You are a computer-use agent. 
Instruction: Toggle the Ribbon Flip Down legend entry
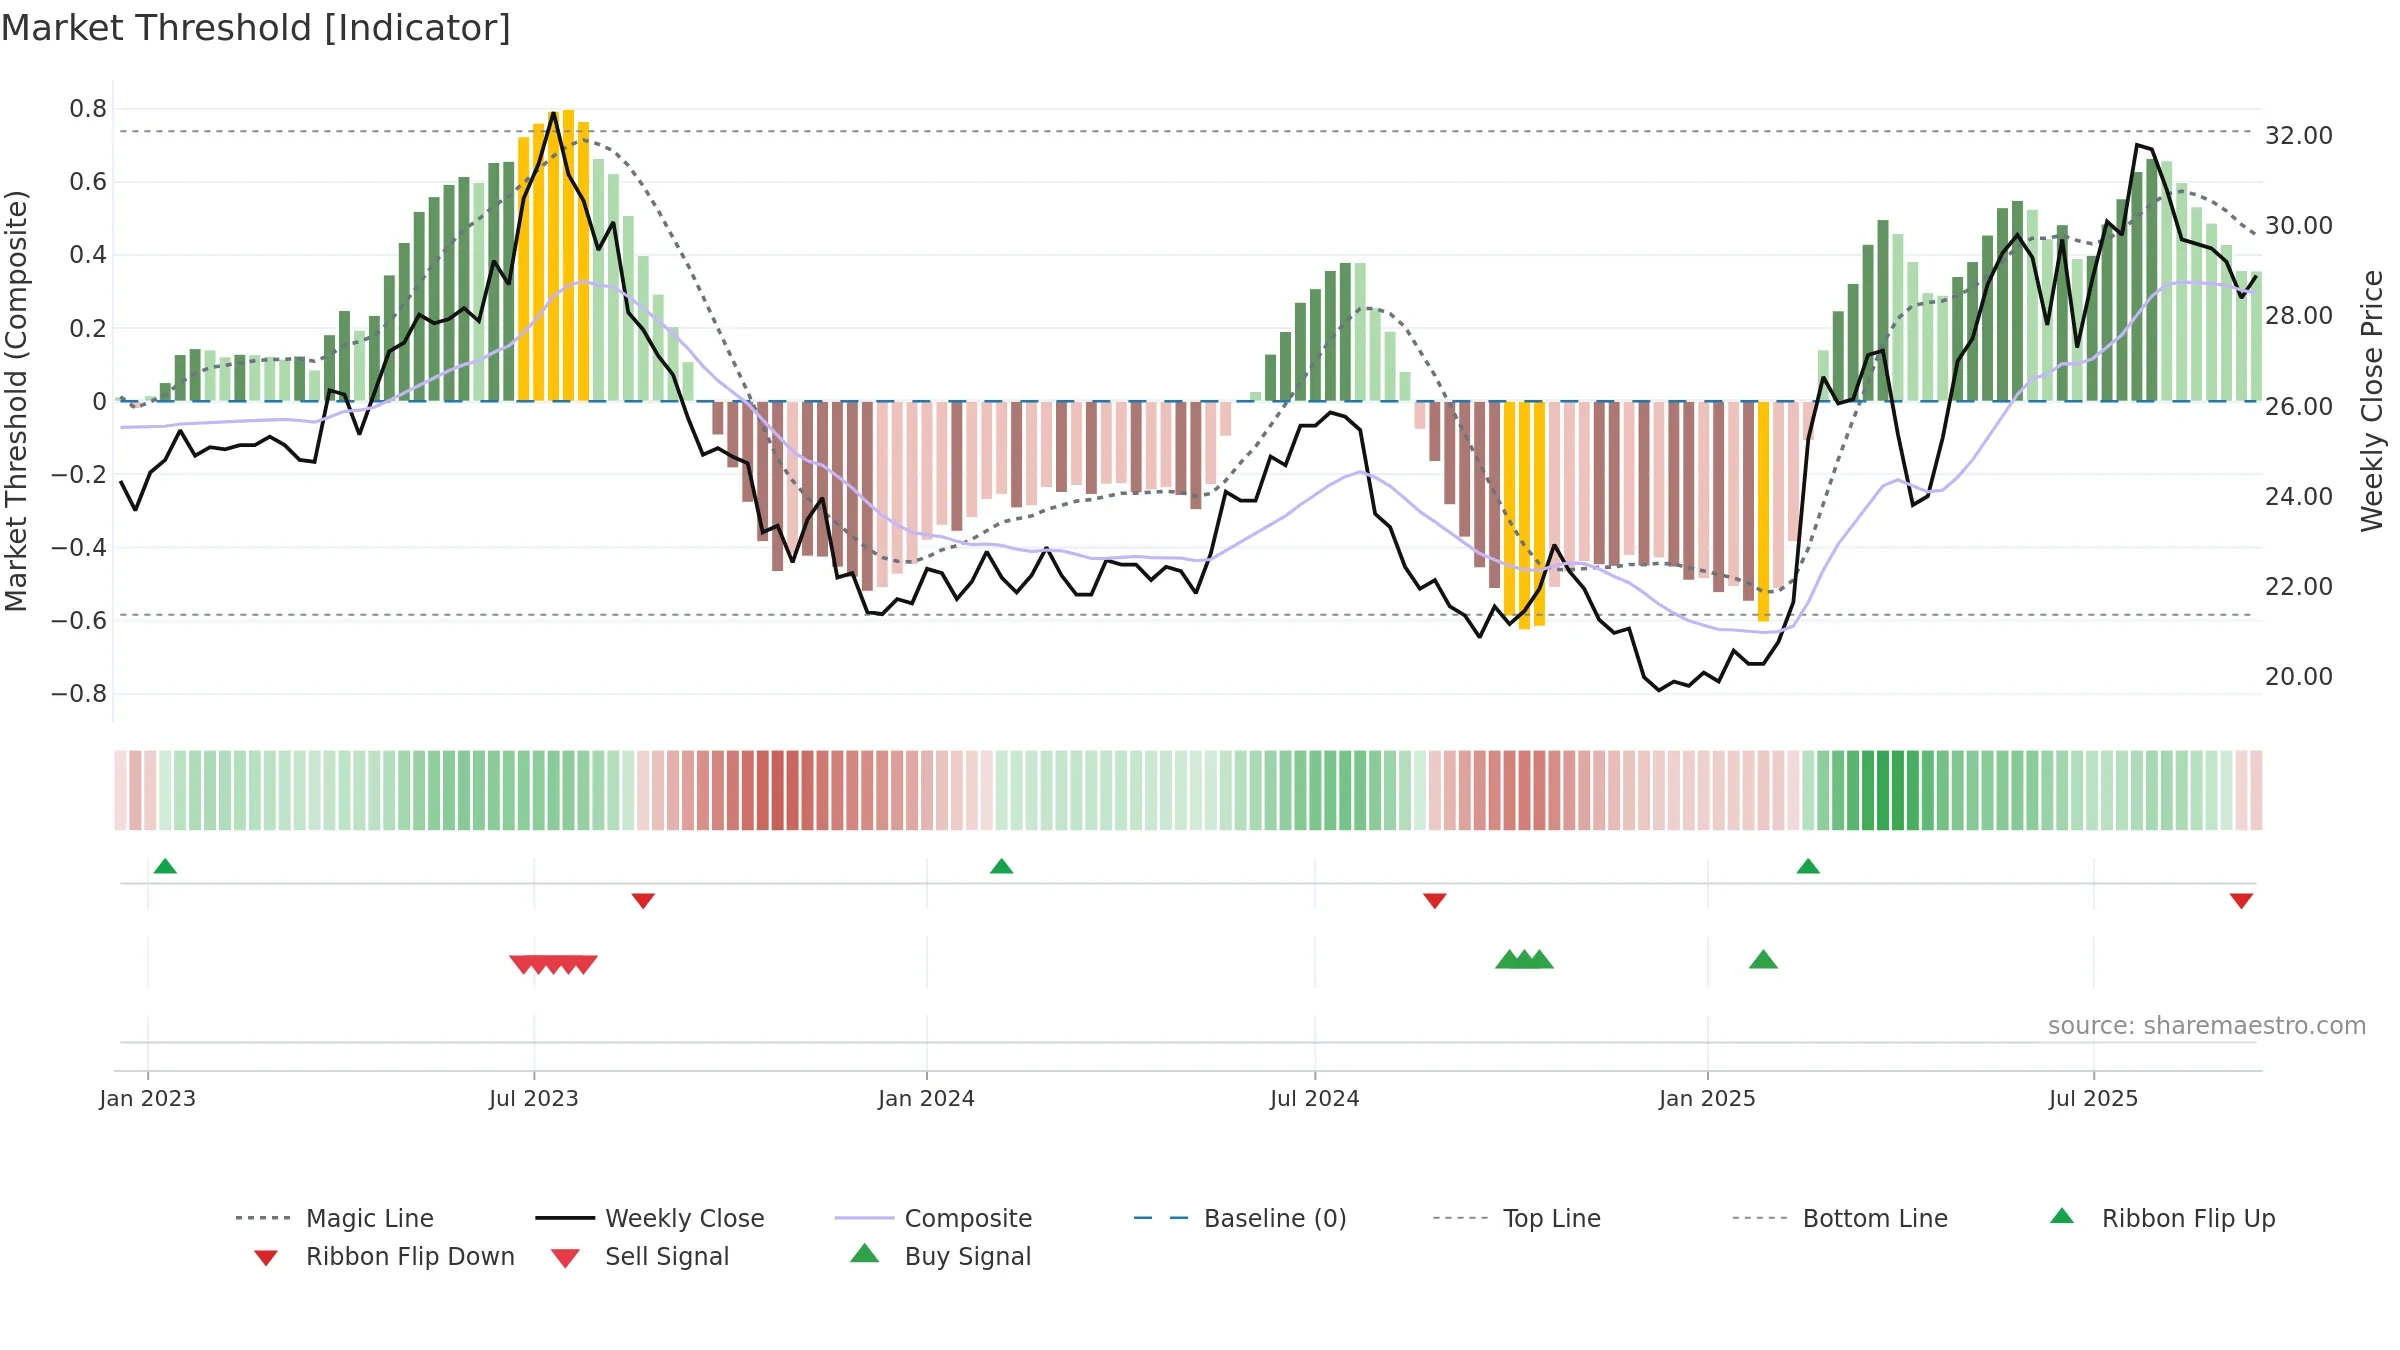coord(383,1256)
